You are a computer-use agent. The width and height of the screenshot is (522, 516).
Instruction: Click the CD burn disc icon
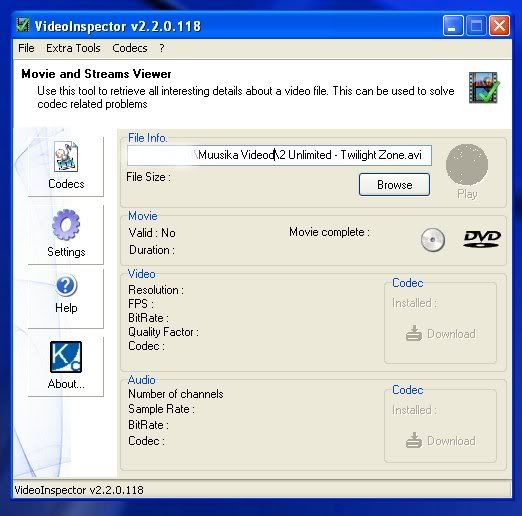(x=433, y=240)
